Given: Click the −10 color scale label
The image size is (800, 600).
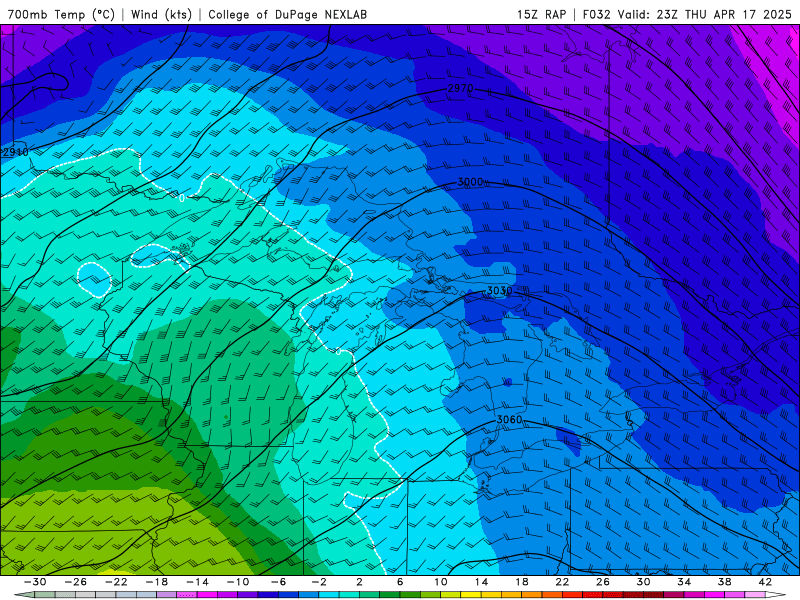Looking at the screenshot, I should [238, 582].
